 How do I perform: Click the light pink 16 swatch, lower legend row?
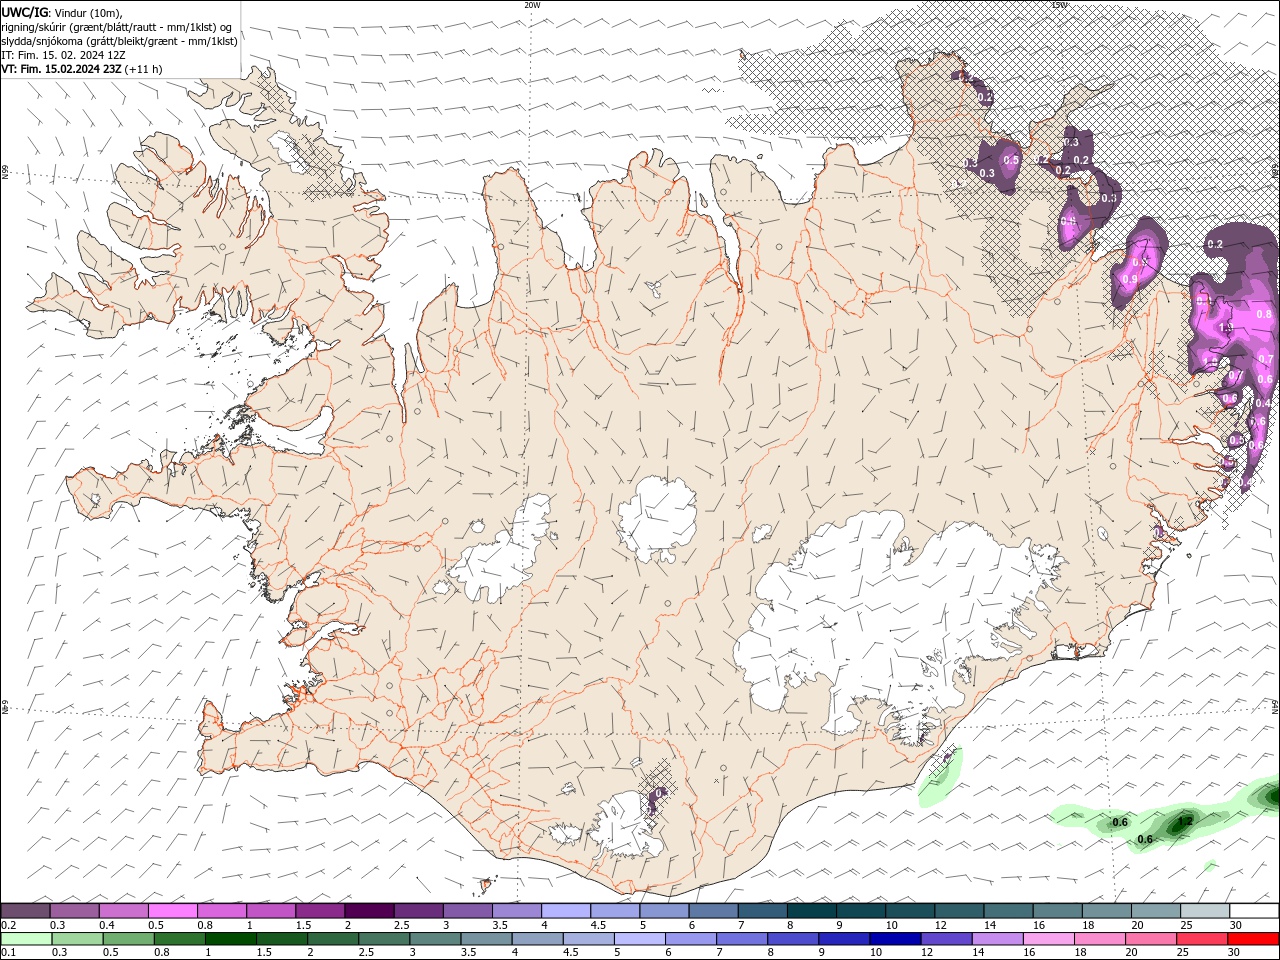(x=1049, y=939)
